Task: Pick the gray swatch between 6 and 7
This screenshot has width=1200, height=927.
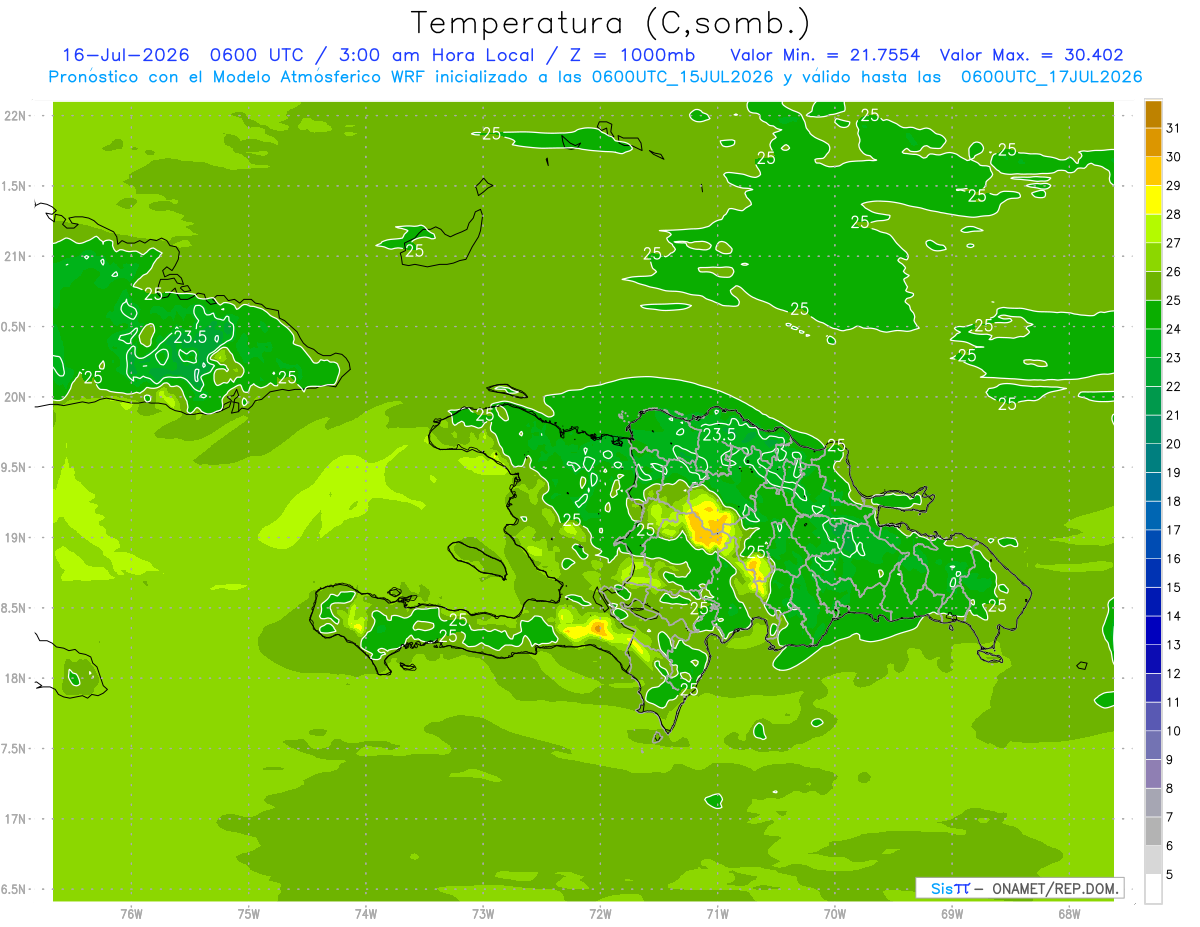Action: (1153, 832)
